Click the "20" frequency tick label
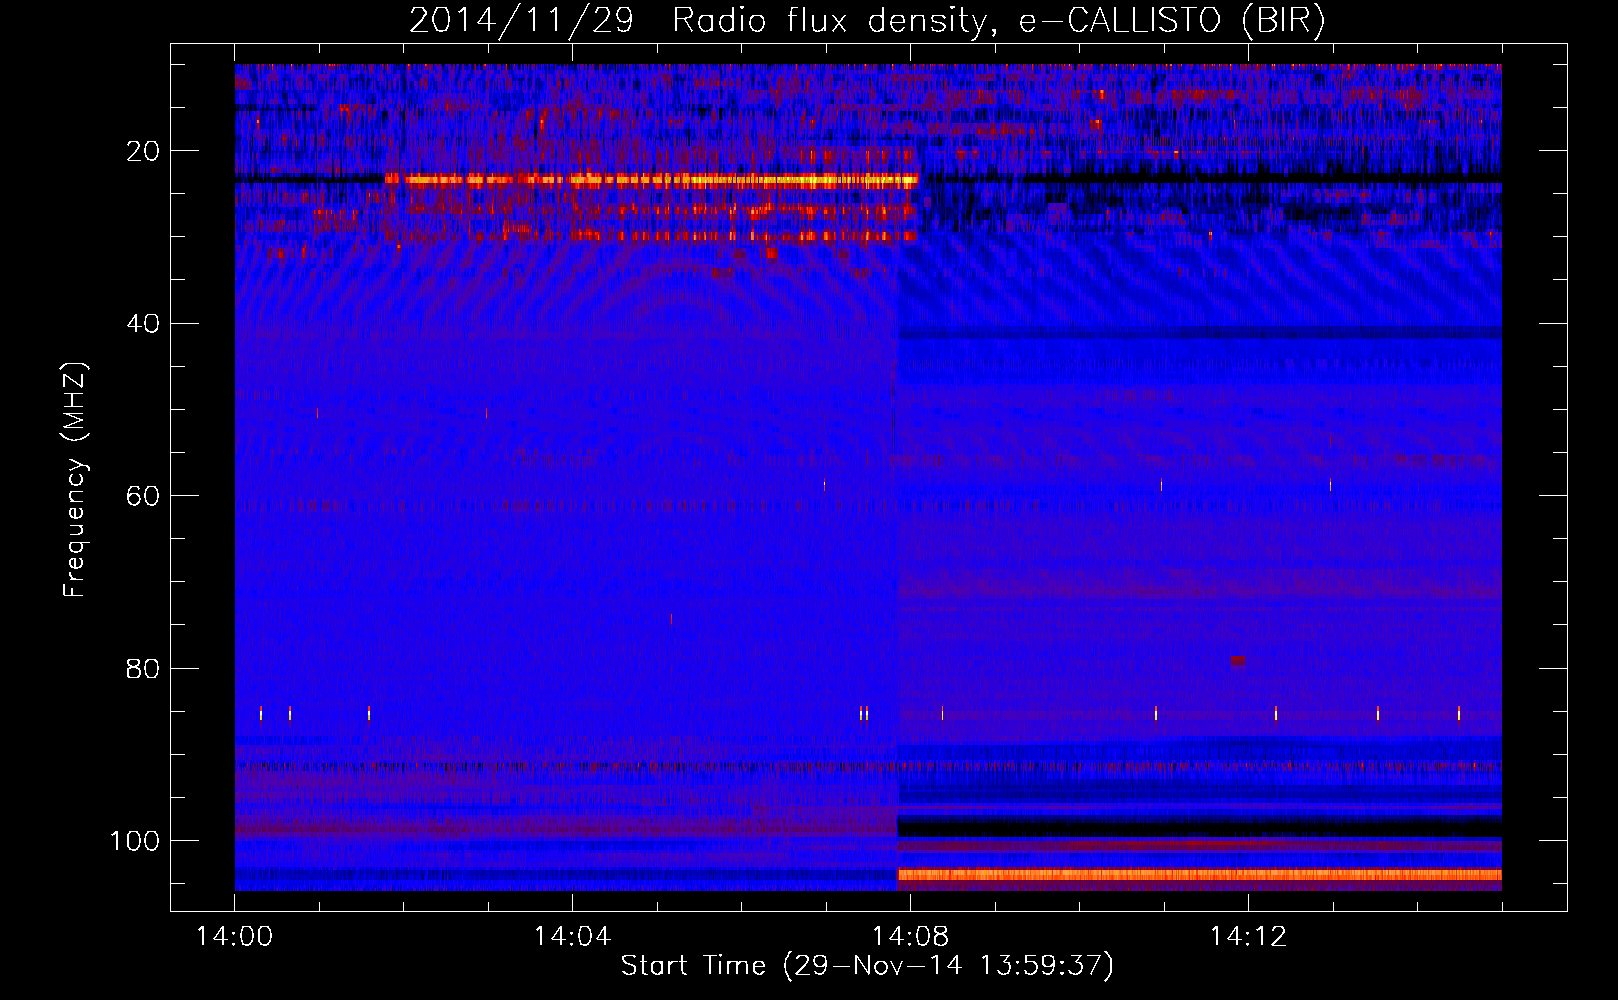This screenshot has width=1618, height=1000. [x=143, y=151]
